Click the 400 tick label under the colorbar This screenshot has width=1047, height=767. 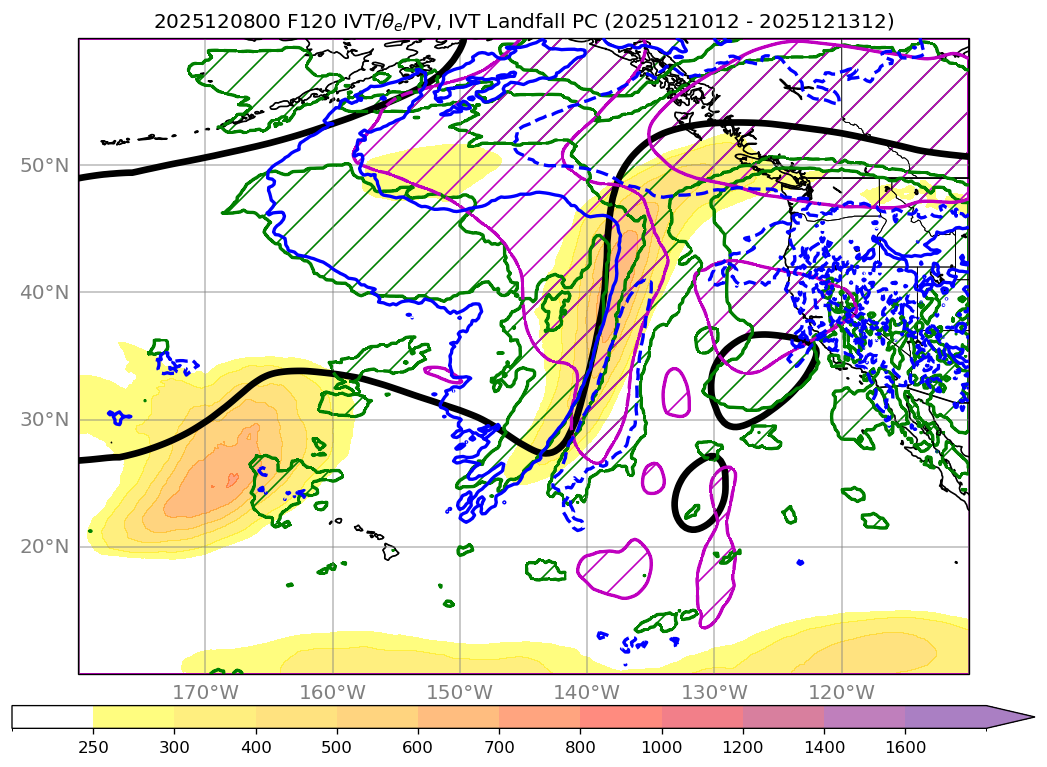[255, 747]
